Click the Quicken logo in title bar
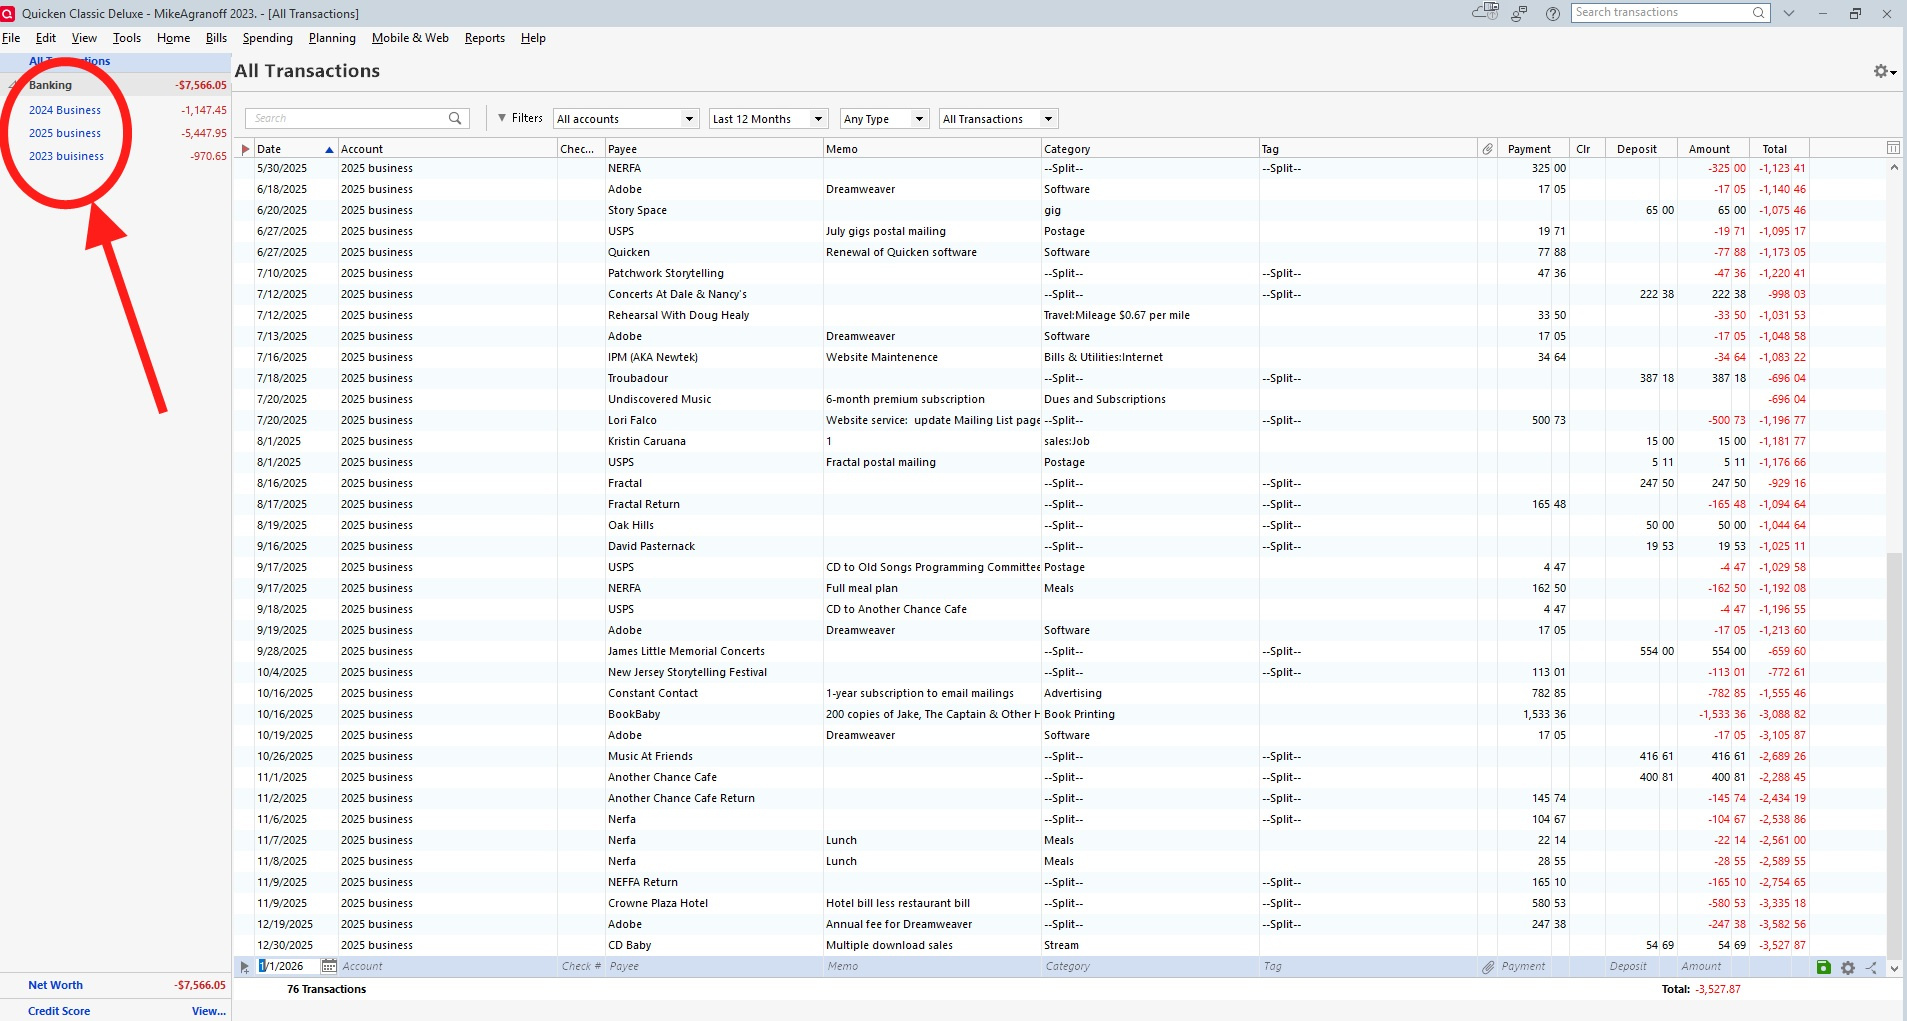The height and width of the screenshot is (1021, 1907). click(x=8, y=13)
